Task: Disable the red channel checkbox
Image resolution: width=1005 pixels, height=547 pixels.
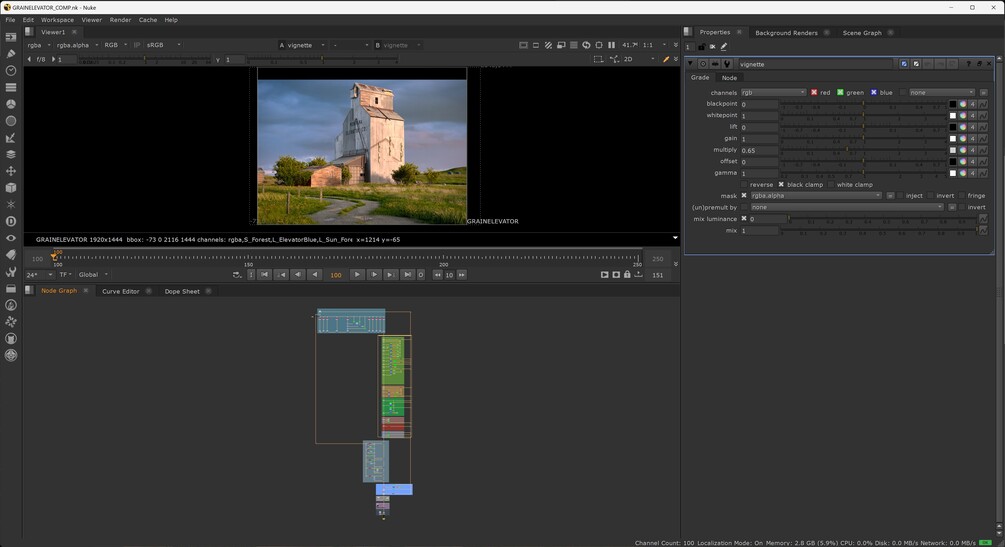Action: [814, 92]
